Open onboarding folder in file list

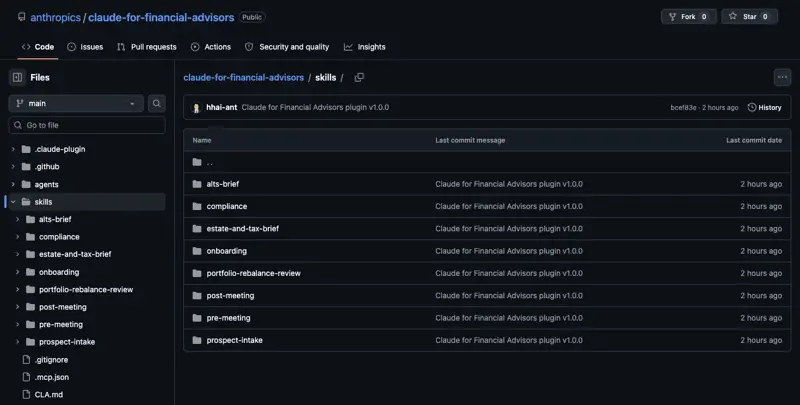[x=227, y=251]
